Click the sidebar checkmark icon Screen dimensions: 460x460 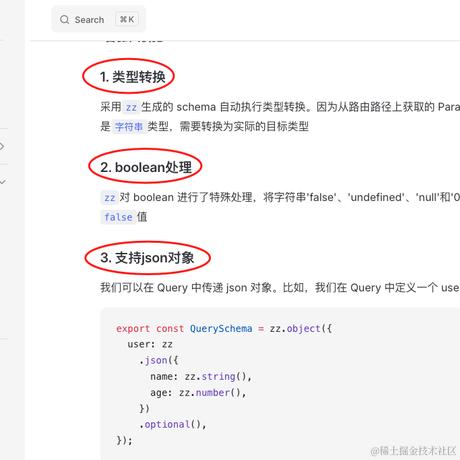click(3, 182)
